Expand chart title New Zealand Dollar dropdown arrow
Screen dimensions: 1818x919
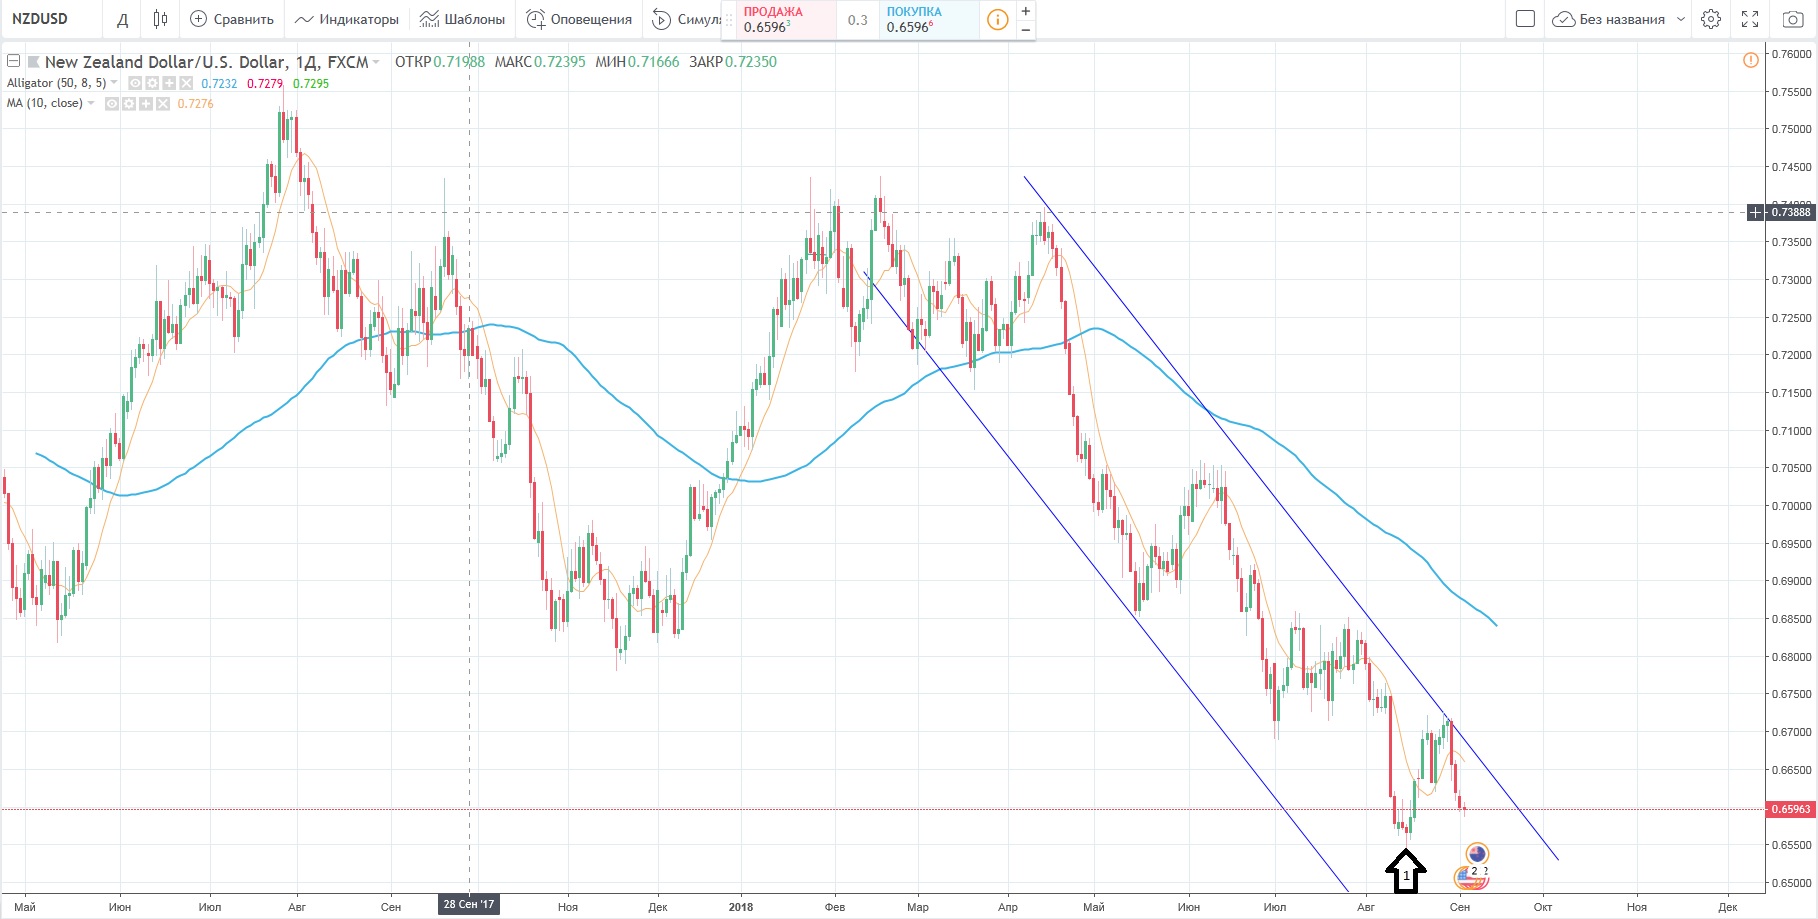coord(376,62)
